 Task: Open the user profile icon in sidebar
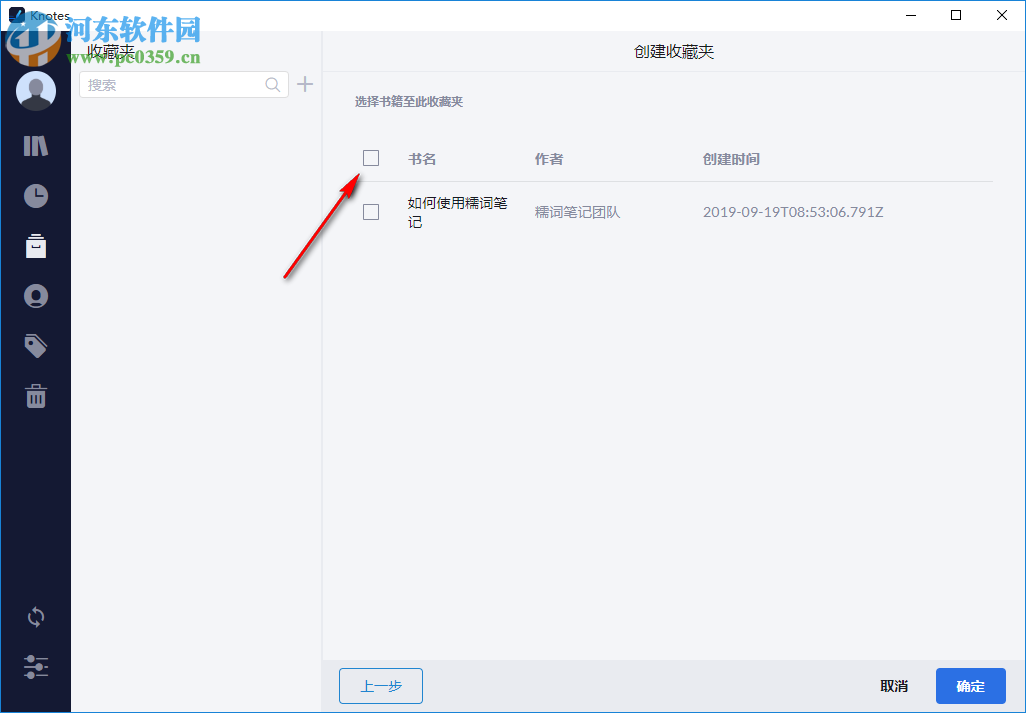pyautogui.click(x=36, y=90)
